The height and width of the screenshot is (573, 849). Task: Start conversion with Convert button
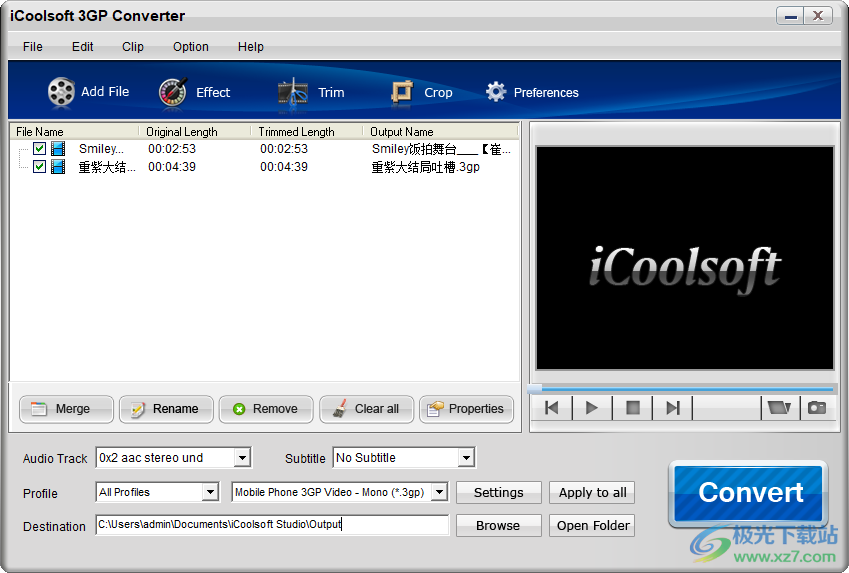coord(748,493)
